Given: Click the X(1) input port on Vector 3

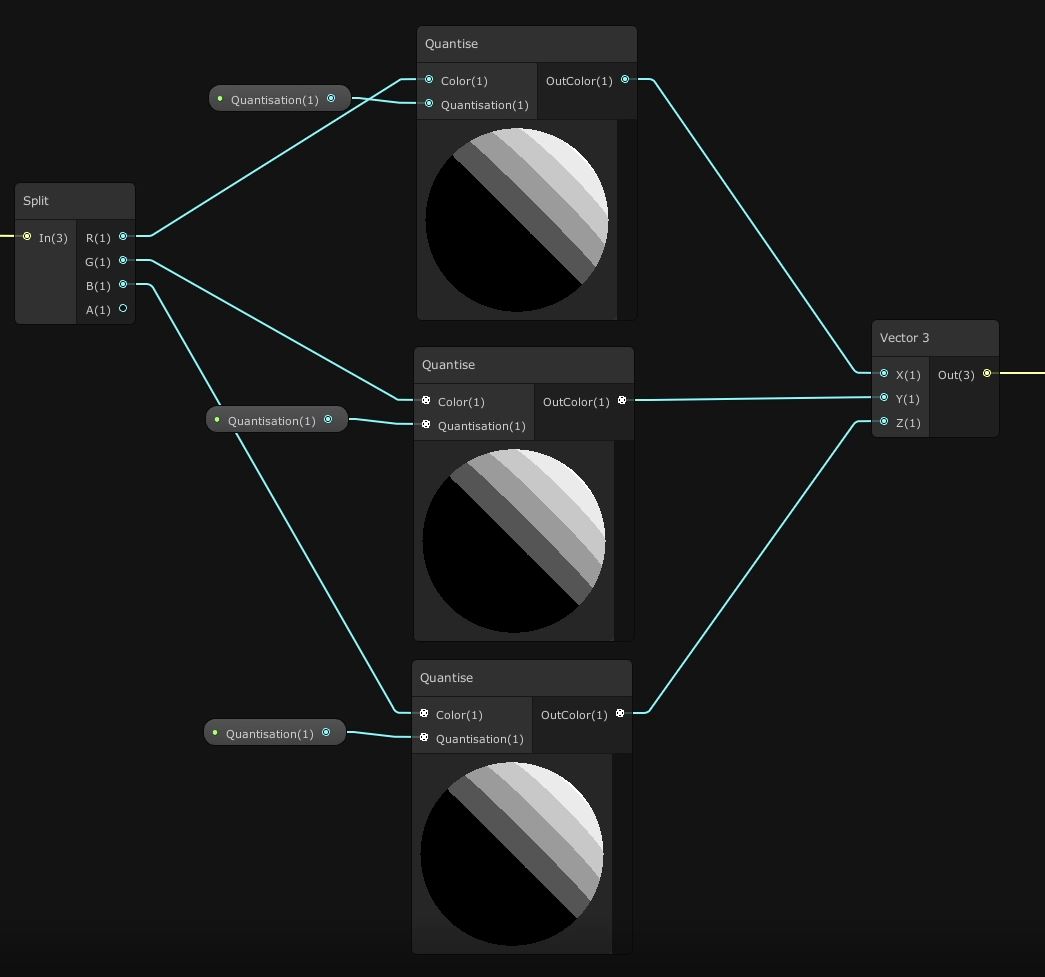Looking at the screenshot, I should click(884, 374).
